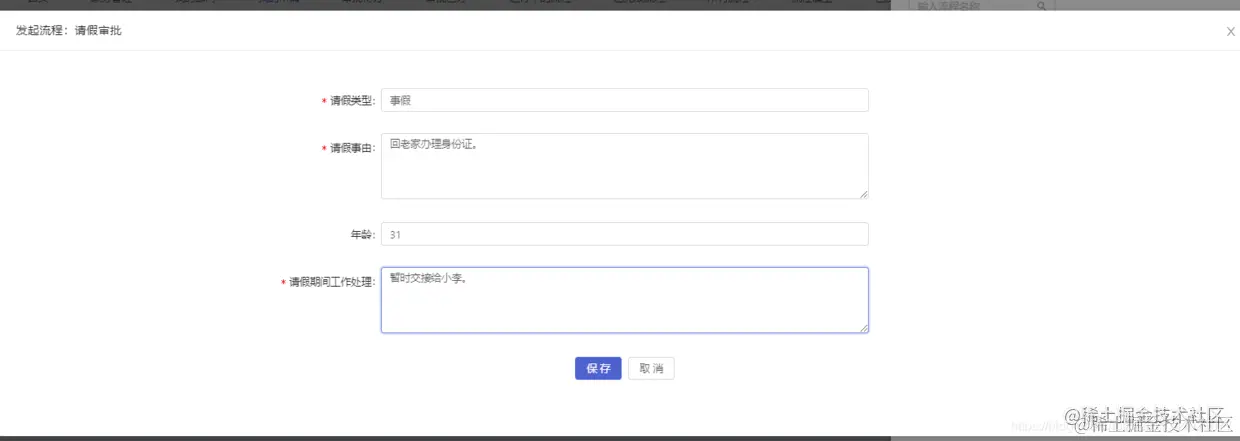Screen dimensions: 1240x441
Task: Click the 保存 button
Action: click(x=598, y=368)
